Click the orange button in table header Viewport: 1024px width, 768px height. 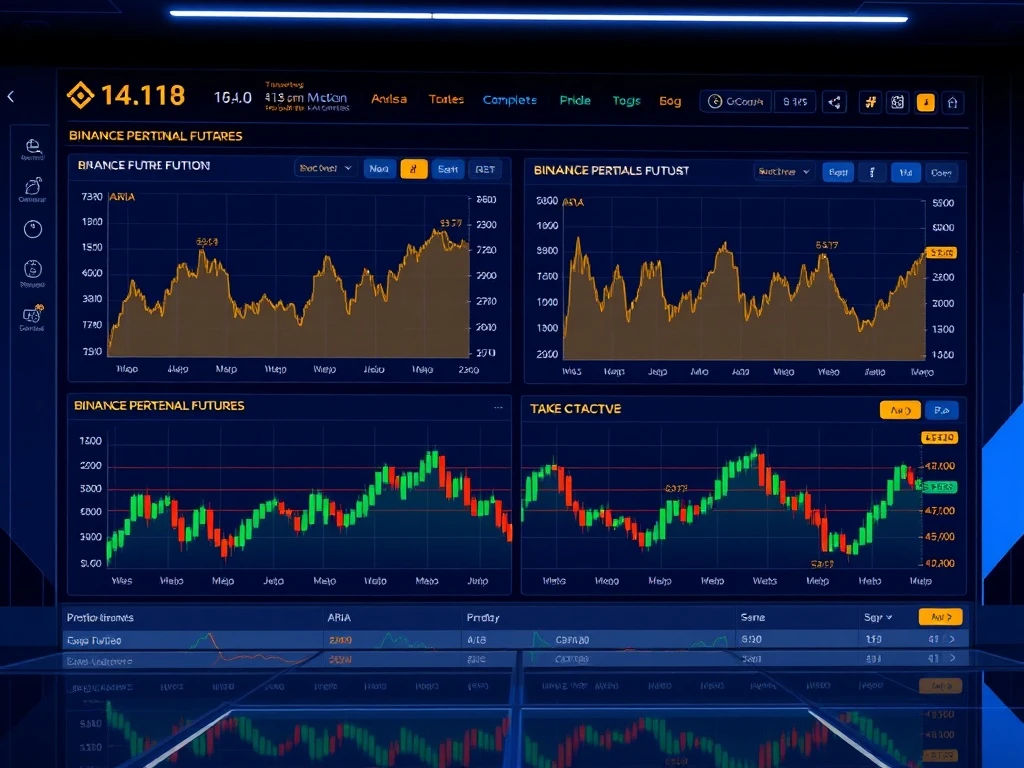pyautogui.click(x=940, y=616)
